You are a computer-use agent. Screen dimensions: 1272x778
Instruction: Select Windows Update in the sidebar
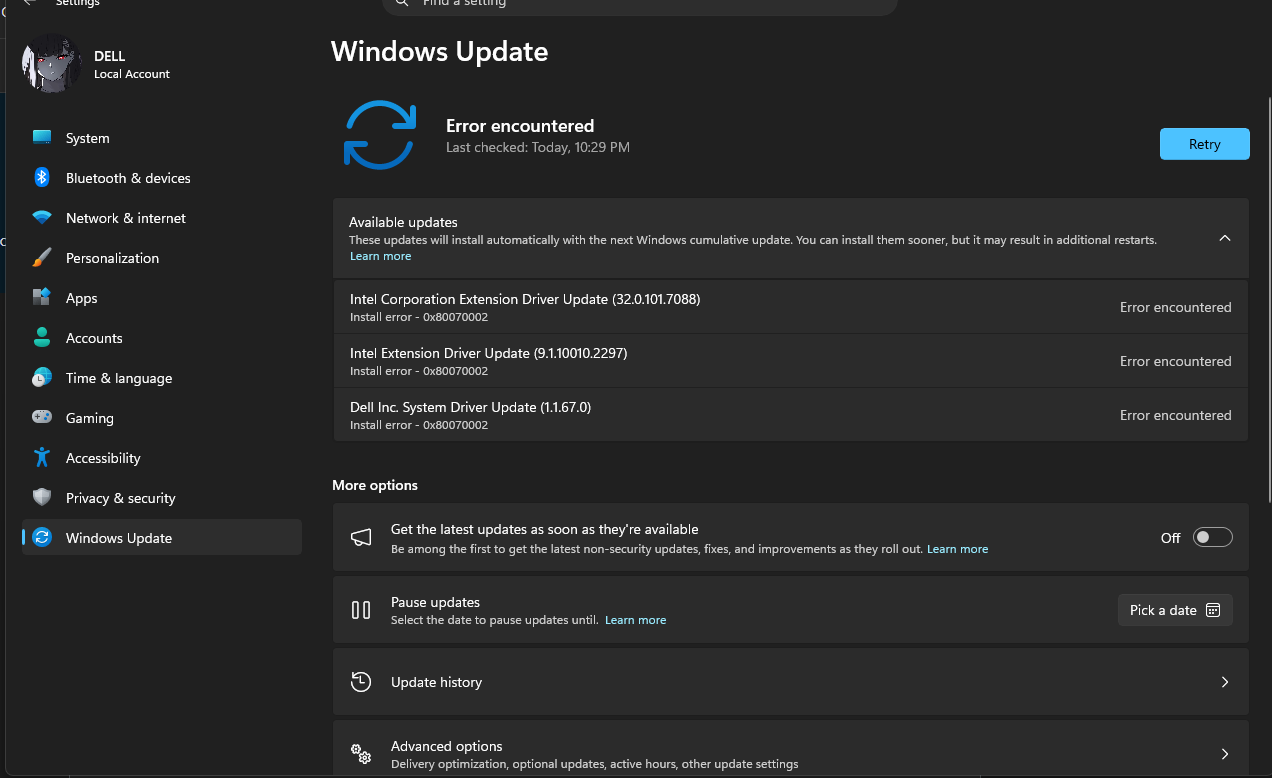[162, 538]
